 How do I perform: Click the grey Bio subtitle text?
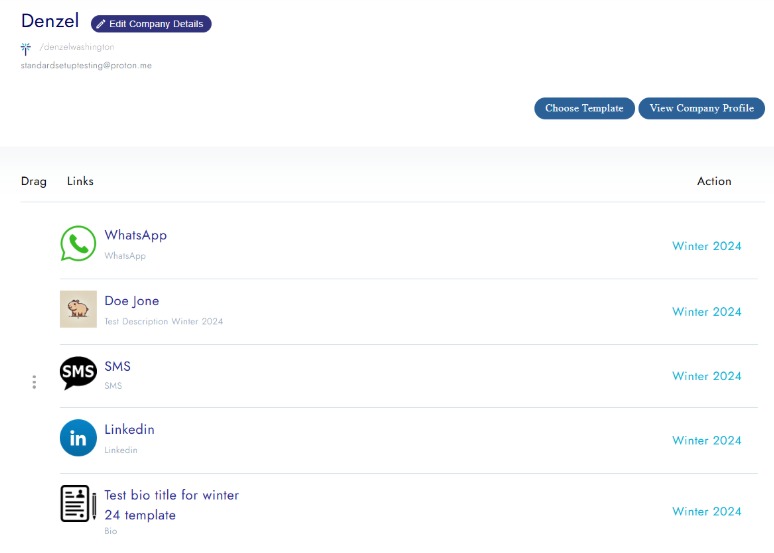tap(111, 531)
